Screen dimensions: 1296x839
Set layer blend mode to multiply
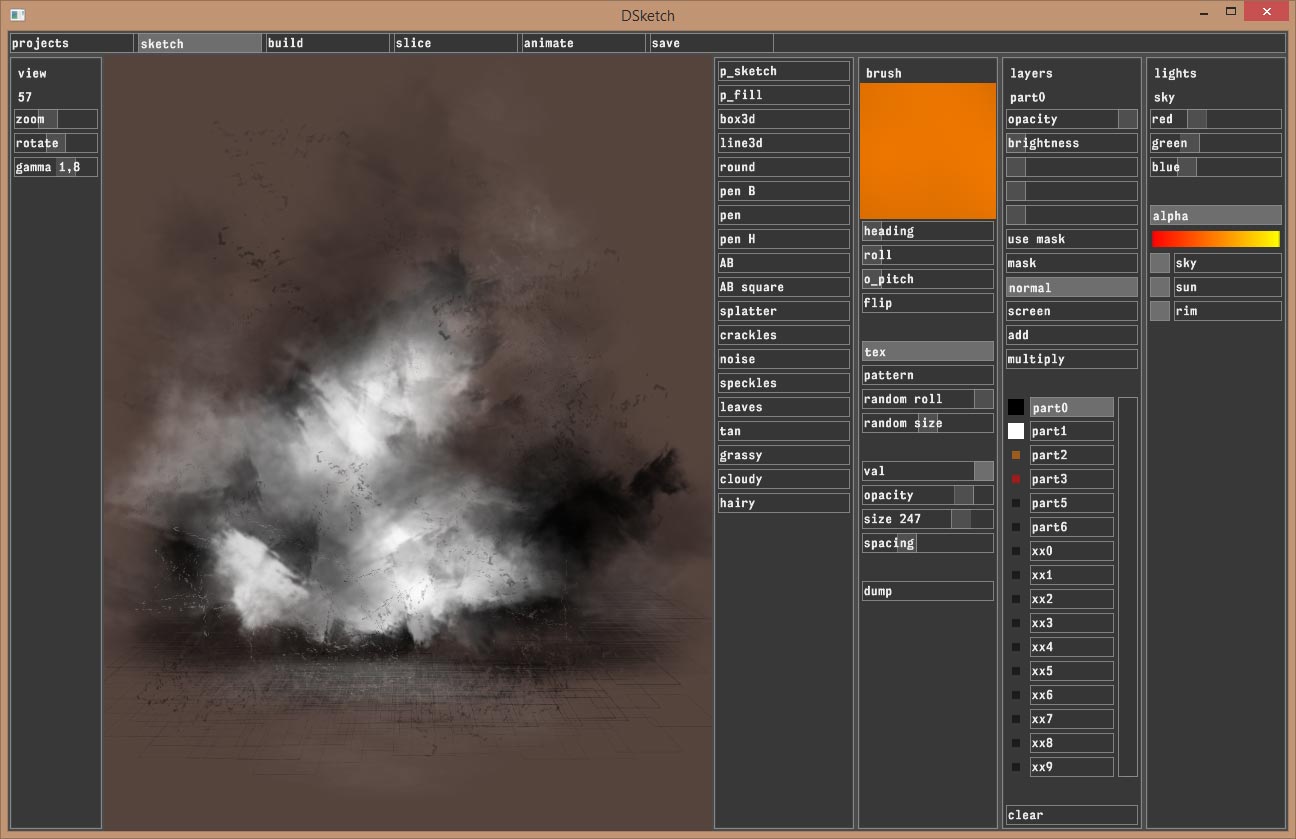click(1071, 359)
